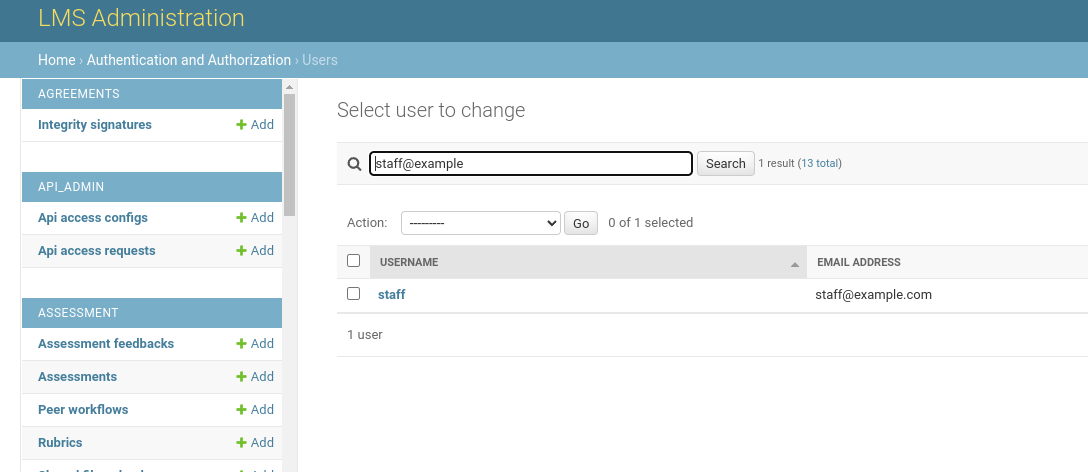Open Assessment feedbacks list
1088x472 pixels.
pyautogui.click(x=106, y=344)
